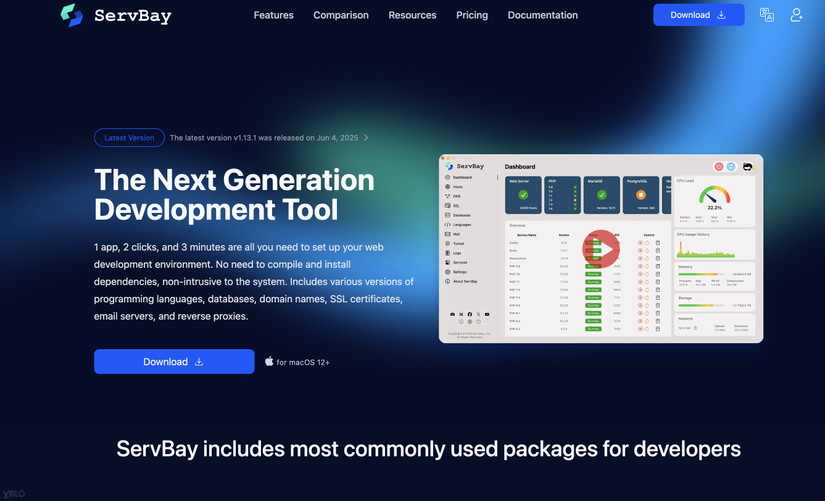
Task: Click the CPU Usage History chart
Action: (706, 249)
